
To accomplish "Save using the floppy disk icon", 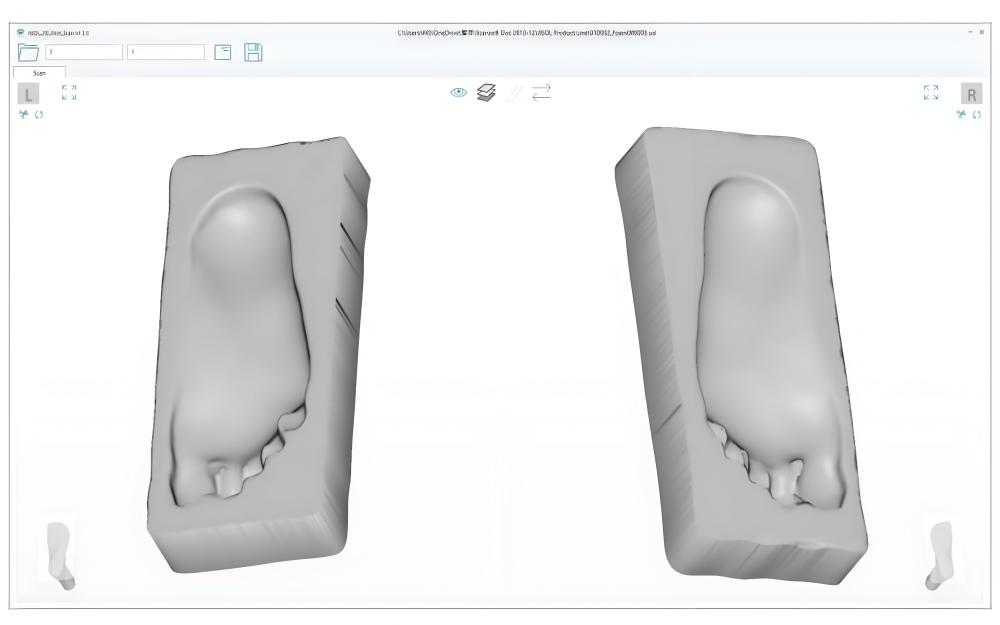I will 253,52.
